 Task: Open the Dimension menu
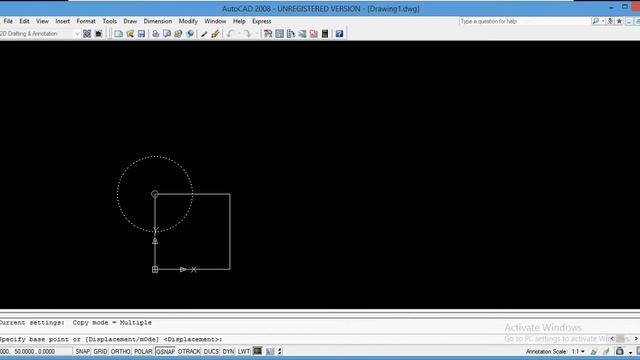[x=158, y=21]
